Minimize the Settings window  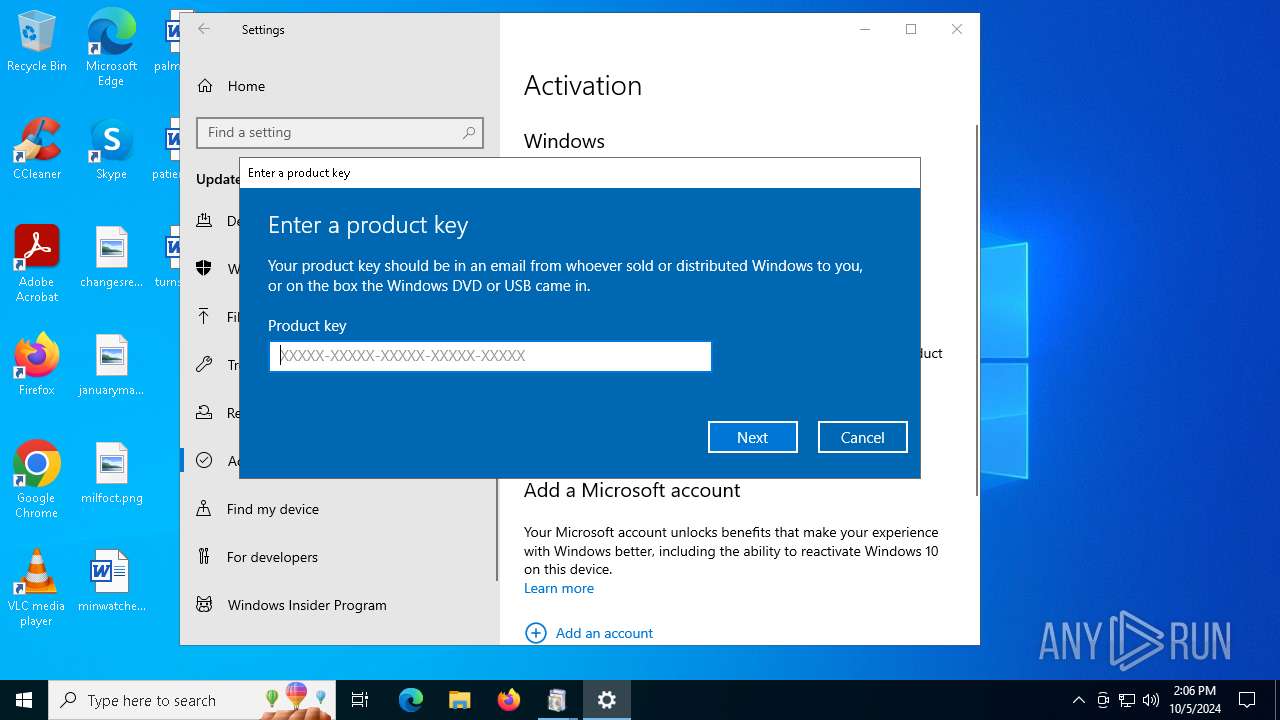[x=865, y=30]
